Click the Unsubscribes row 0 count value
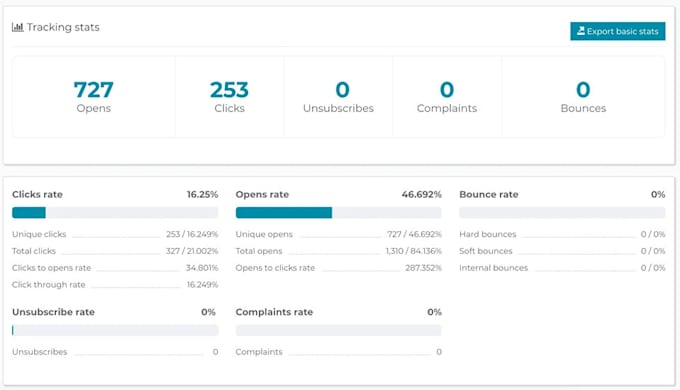This screenshot has width=680, height=390. point(216,352)
